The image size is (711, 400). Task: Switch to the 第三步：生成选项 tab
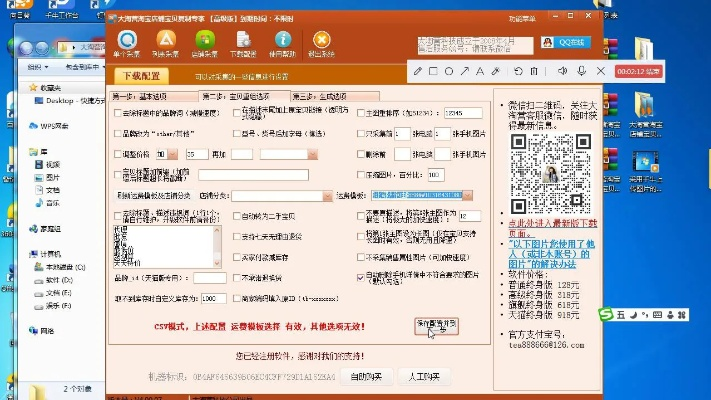click(315, 96)
